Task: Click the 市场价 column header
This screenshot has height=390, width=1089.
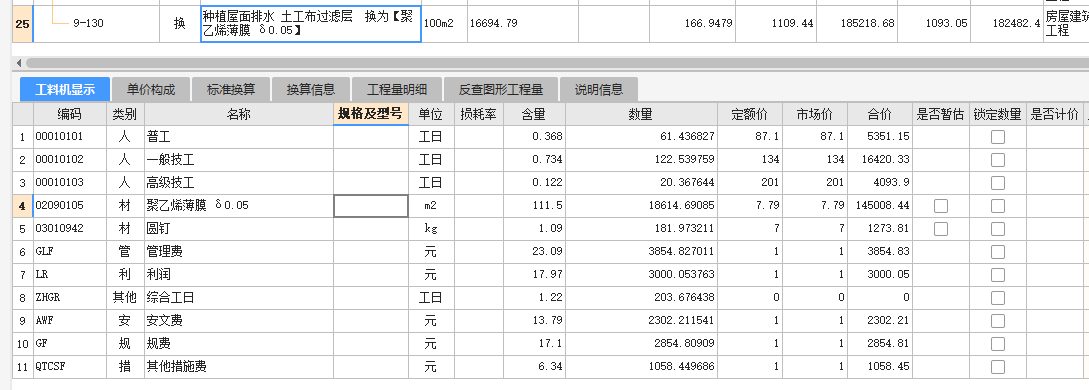Action: coord(814,114)
